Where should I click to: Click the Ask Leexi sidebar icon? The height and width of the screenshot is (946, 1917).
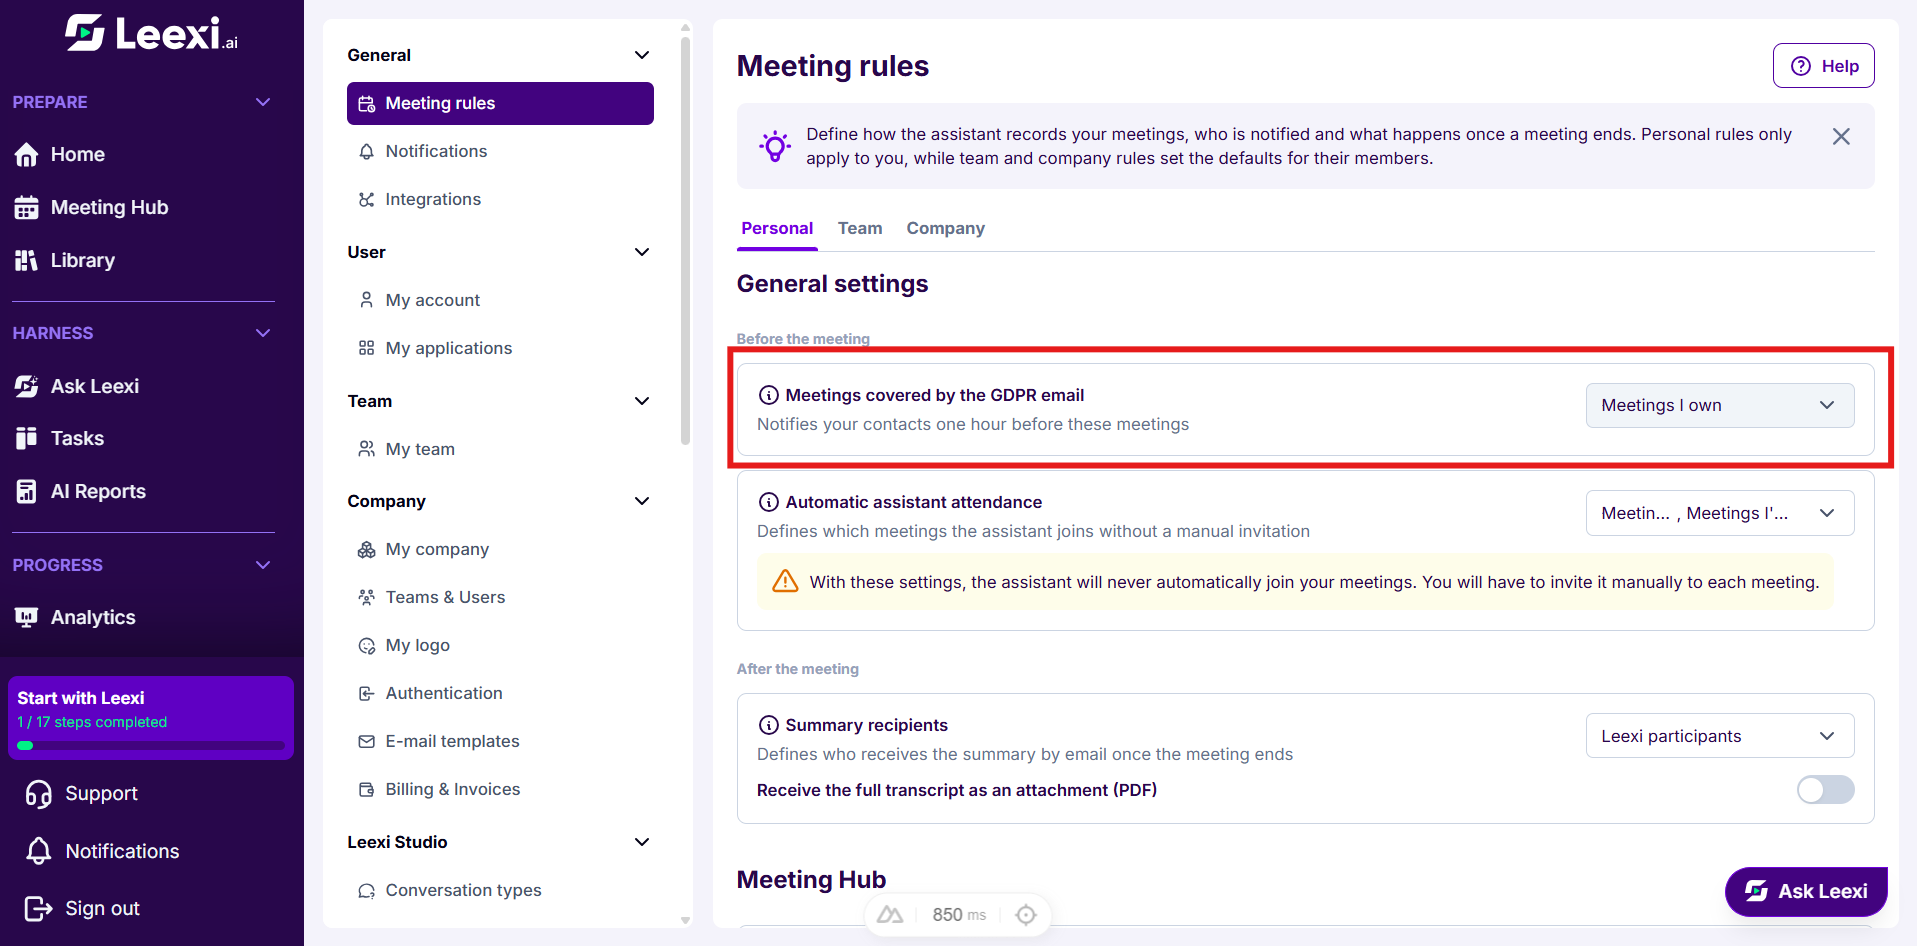click(27, 387)
